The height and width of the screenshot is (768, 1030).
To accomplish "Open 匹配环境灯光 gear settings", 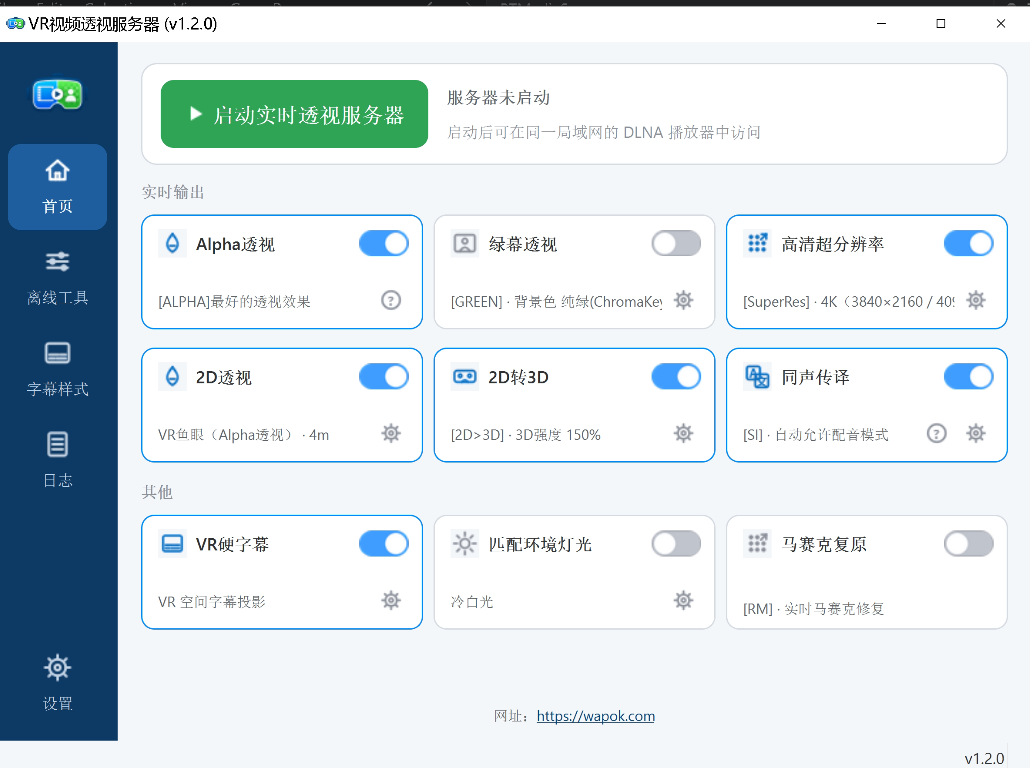I will (683, 600).
